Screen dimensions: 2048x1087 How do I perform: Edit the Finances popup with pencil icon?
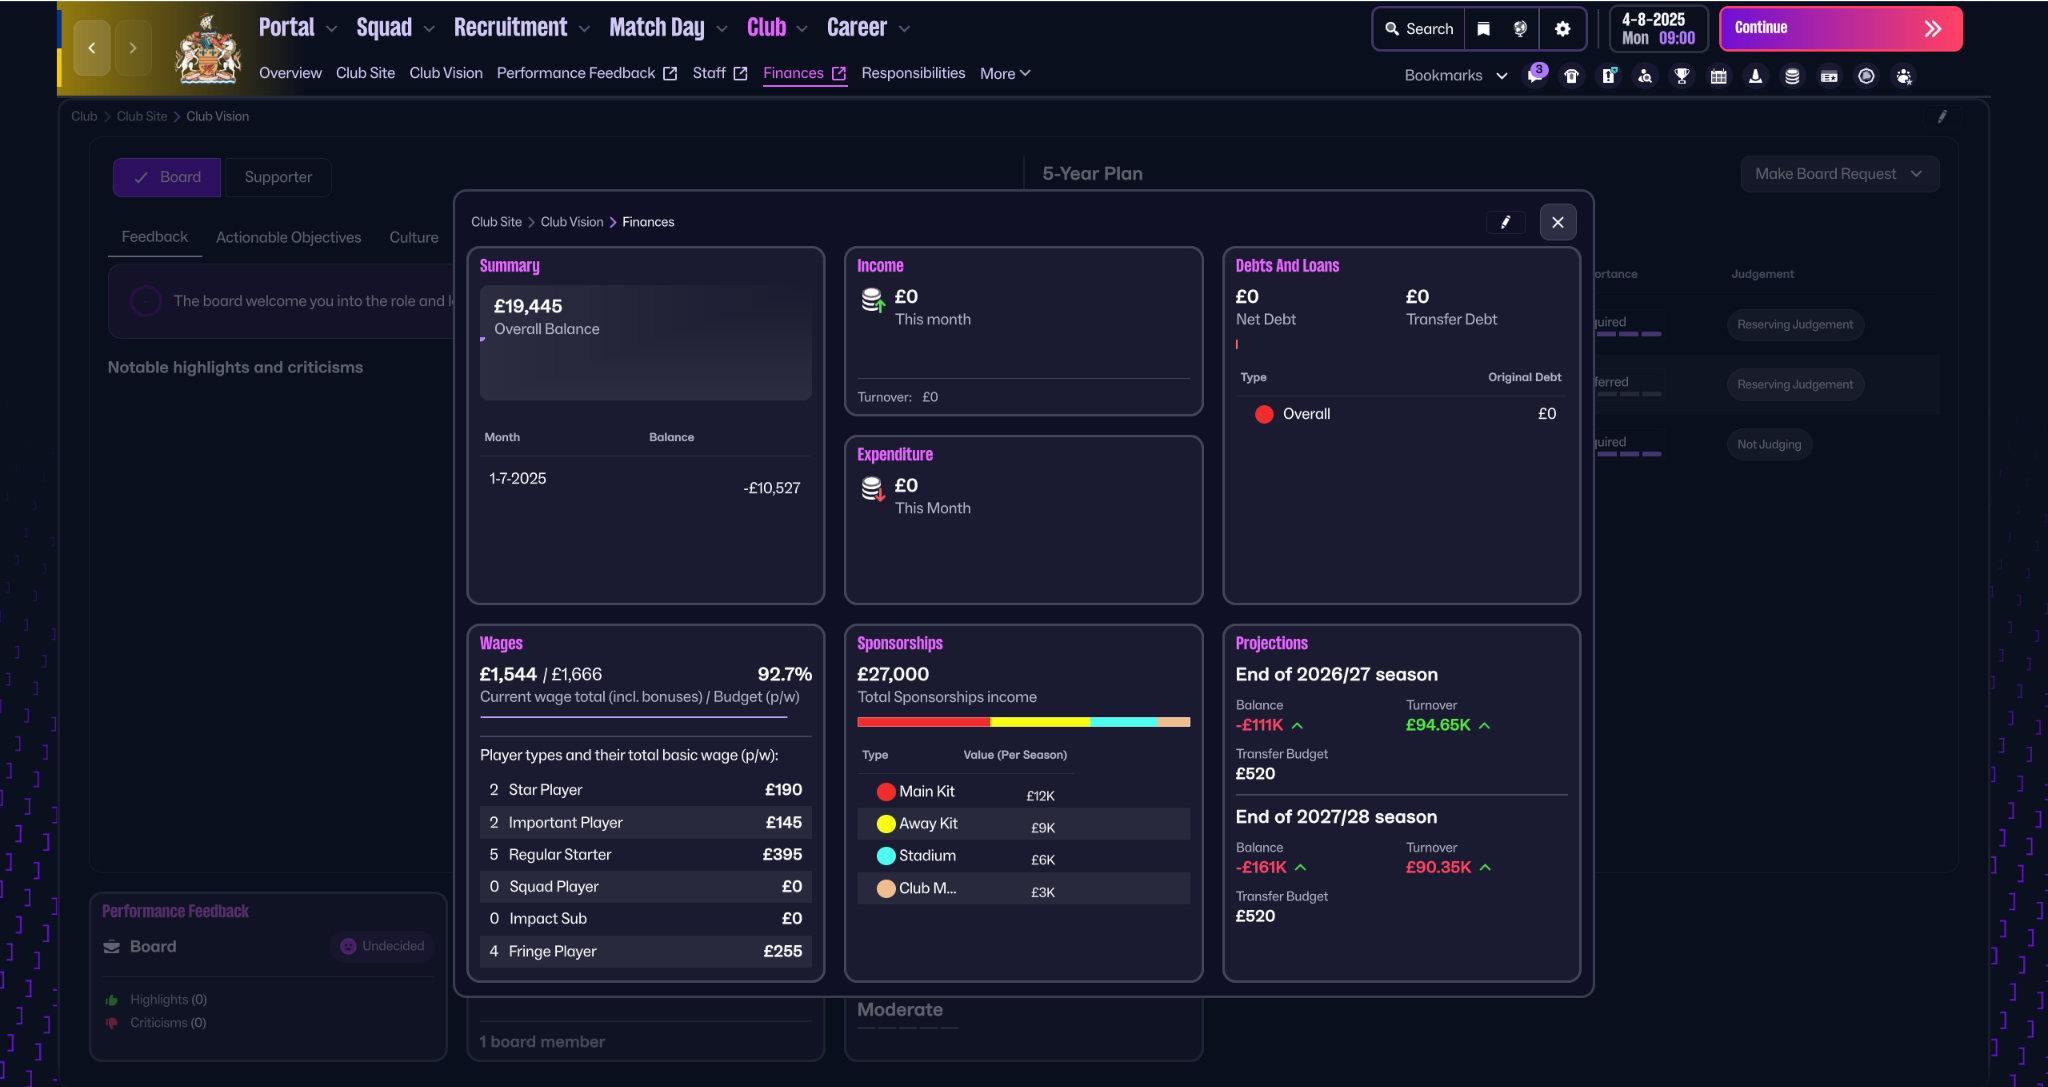click(1505, 222)
